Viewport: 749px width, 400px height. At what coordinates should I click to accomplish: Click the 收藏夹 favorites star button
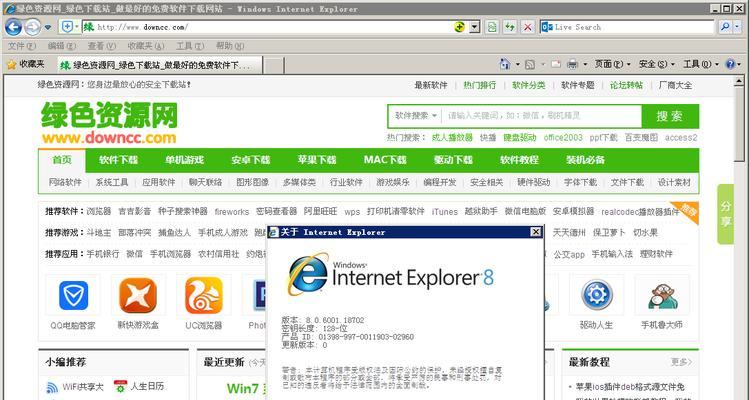click(x=26, y=64)
